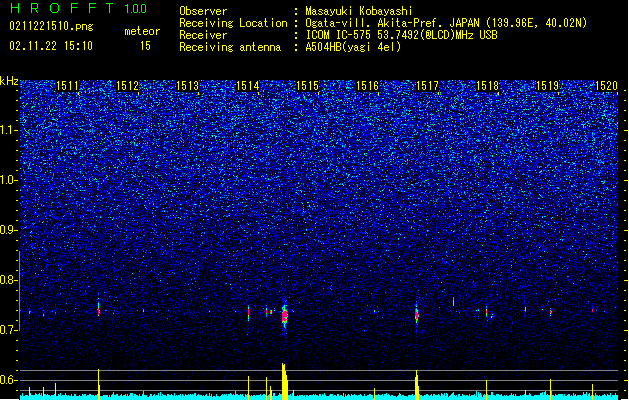Click the Receiving Location label
Viewport: 629px width, 400px height.
233,23
